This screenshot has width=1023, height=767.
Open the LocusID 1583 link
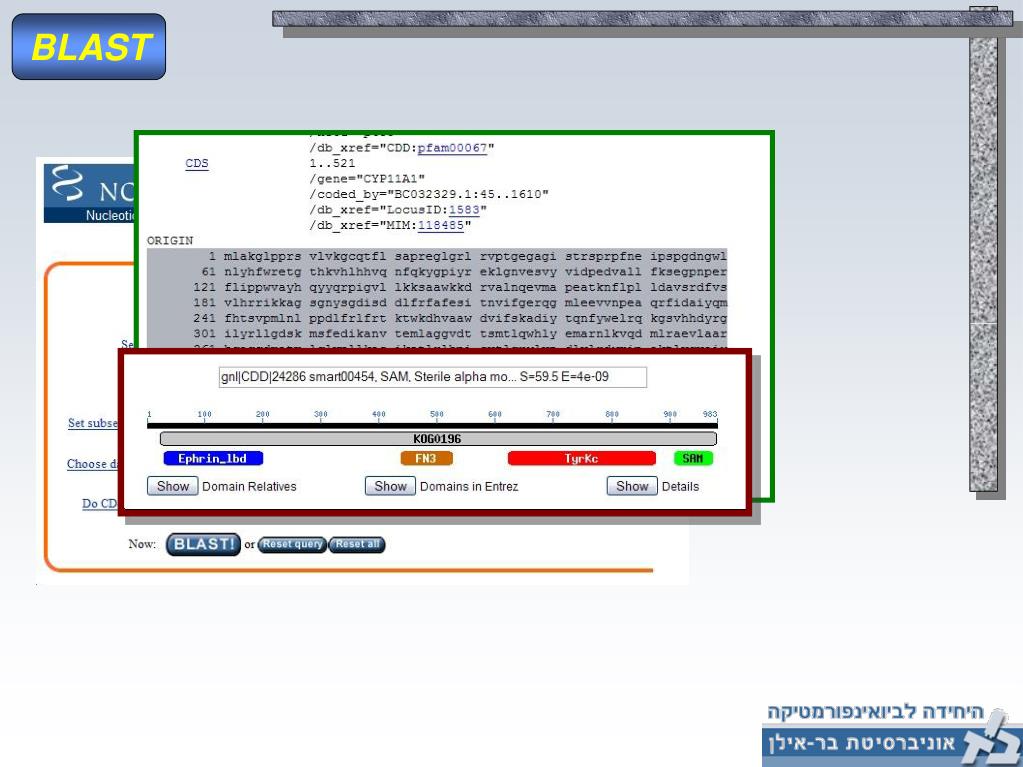[464, 210]
